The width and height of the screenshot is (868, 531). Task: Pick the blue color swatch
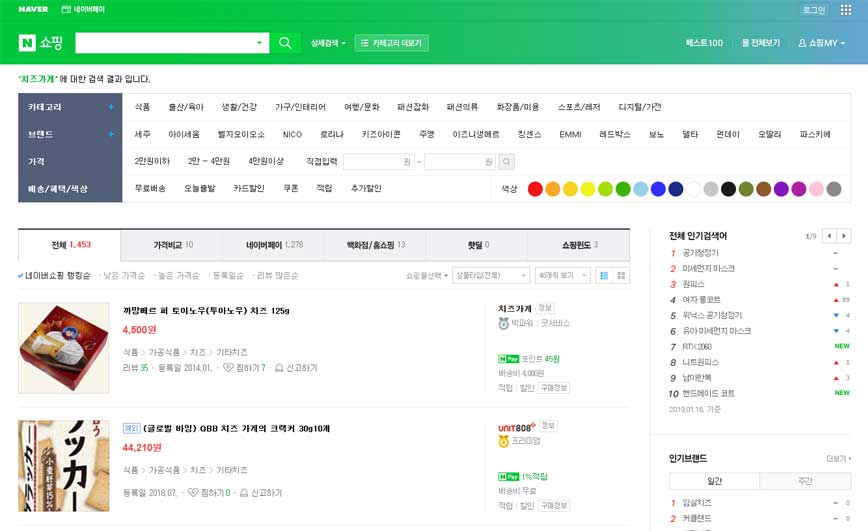pos(658,189)
